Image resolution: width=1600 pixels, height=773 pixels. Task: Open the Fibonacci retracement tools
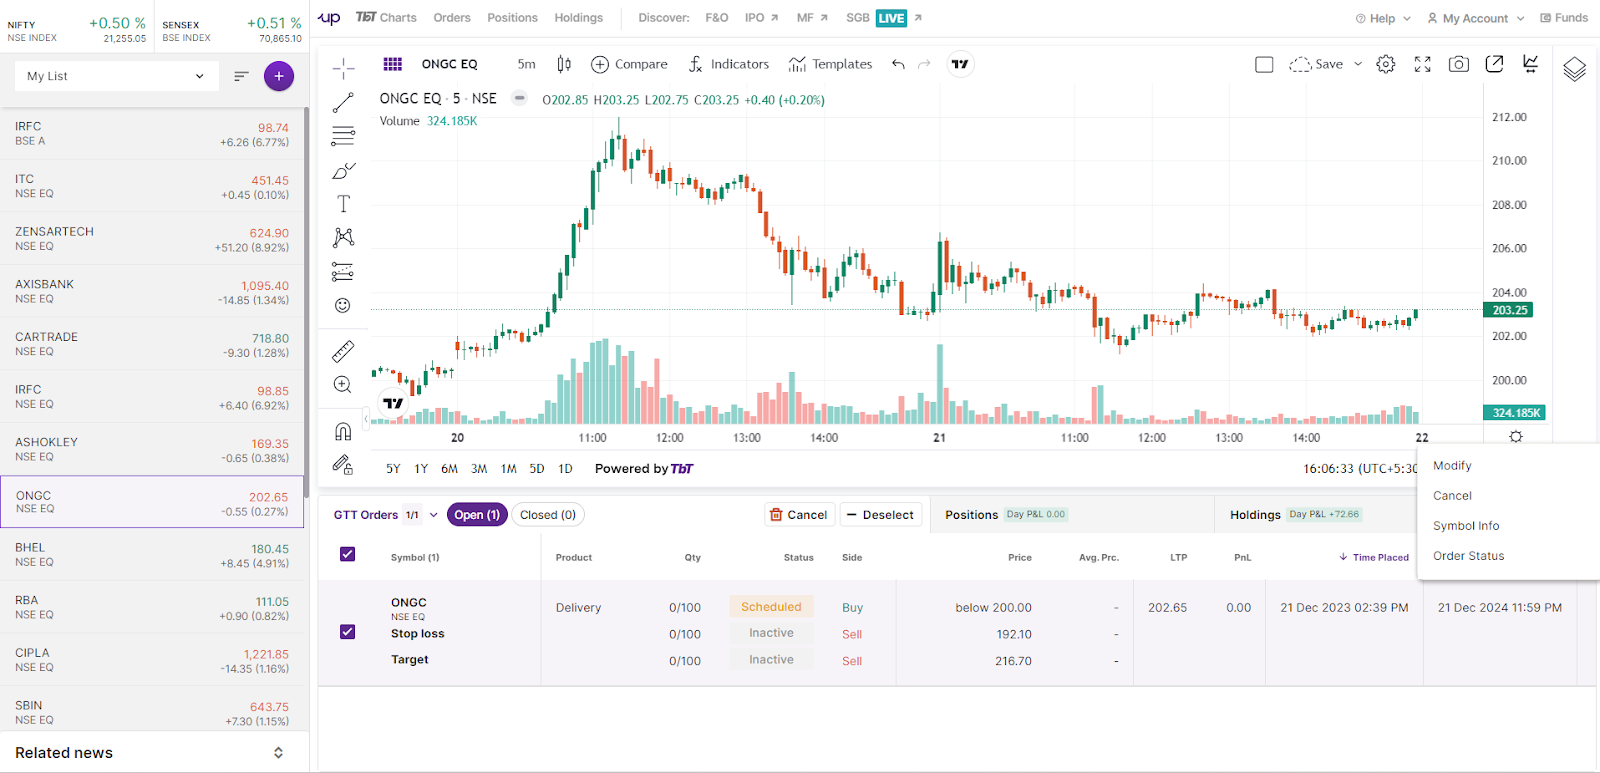343,136
